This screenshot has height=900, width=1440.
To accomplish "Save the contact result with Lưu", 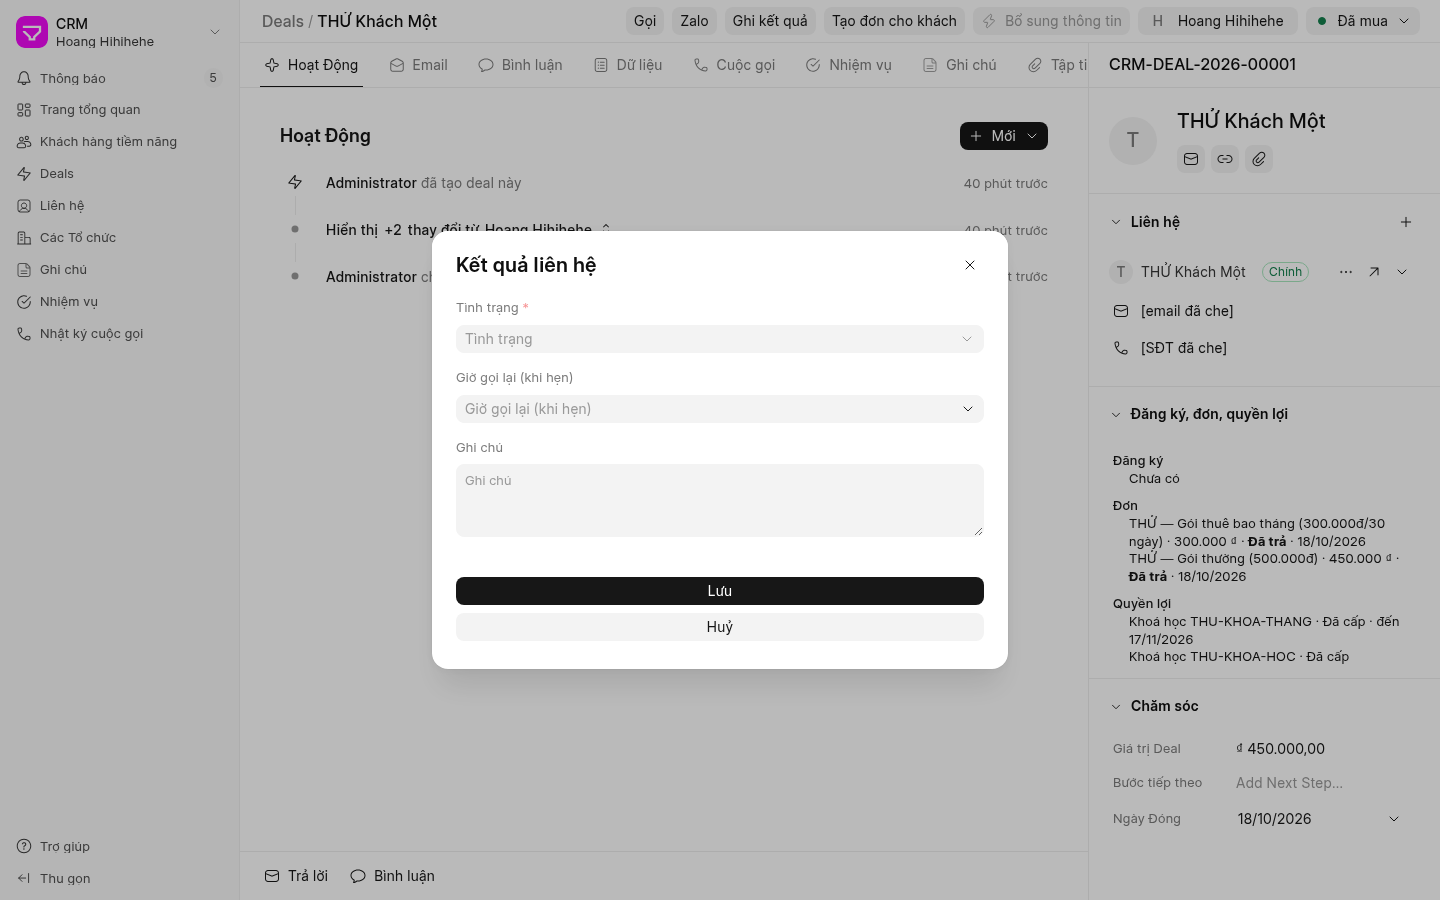I will [x=720, y=591].
